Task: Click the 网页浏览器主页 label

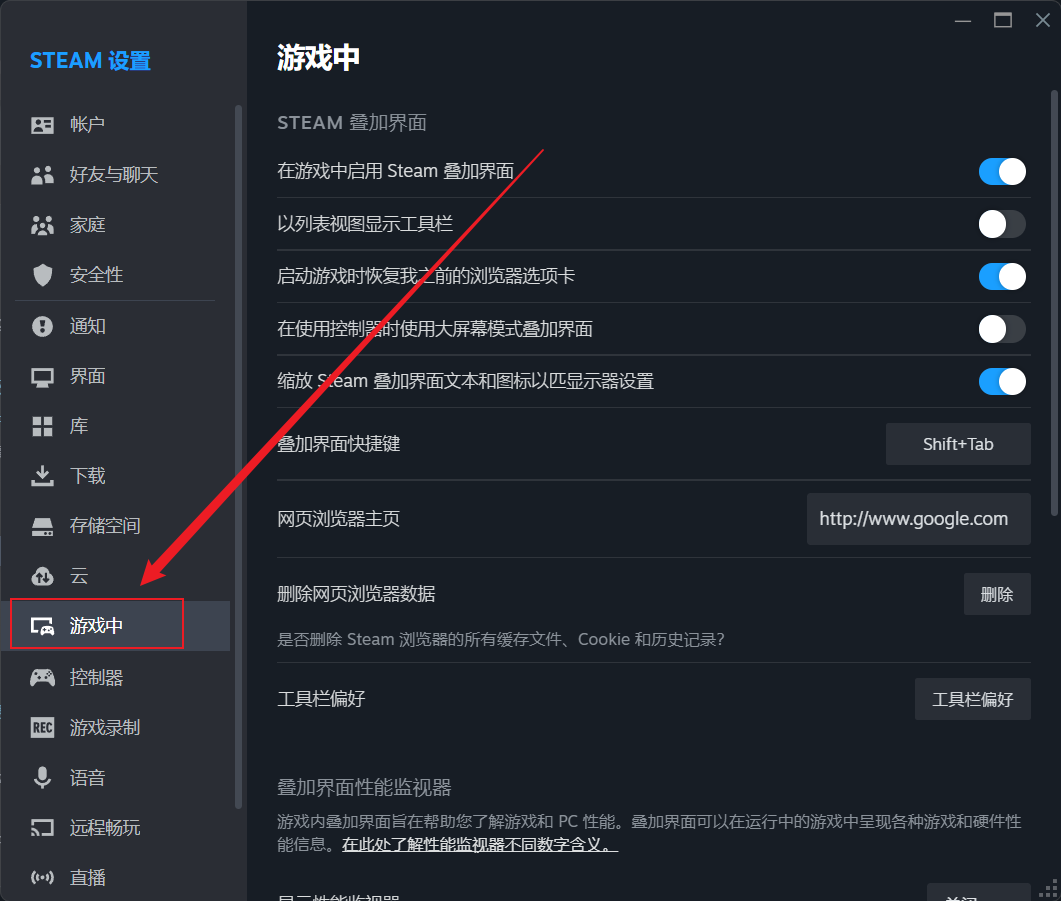Action: tap(338, 519)
